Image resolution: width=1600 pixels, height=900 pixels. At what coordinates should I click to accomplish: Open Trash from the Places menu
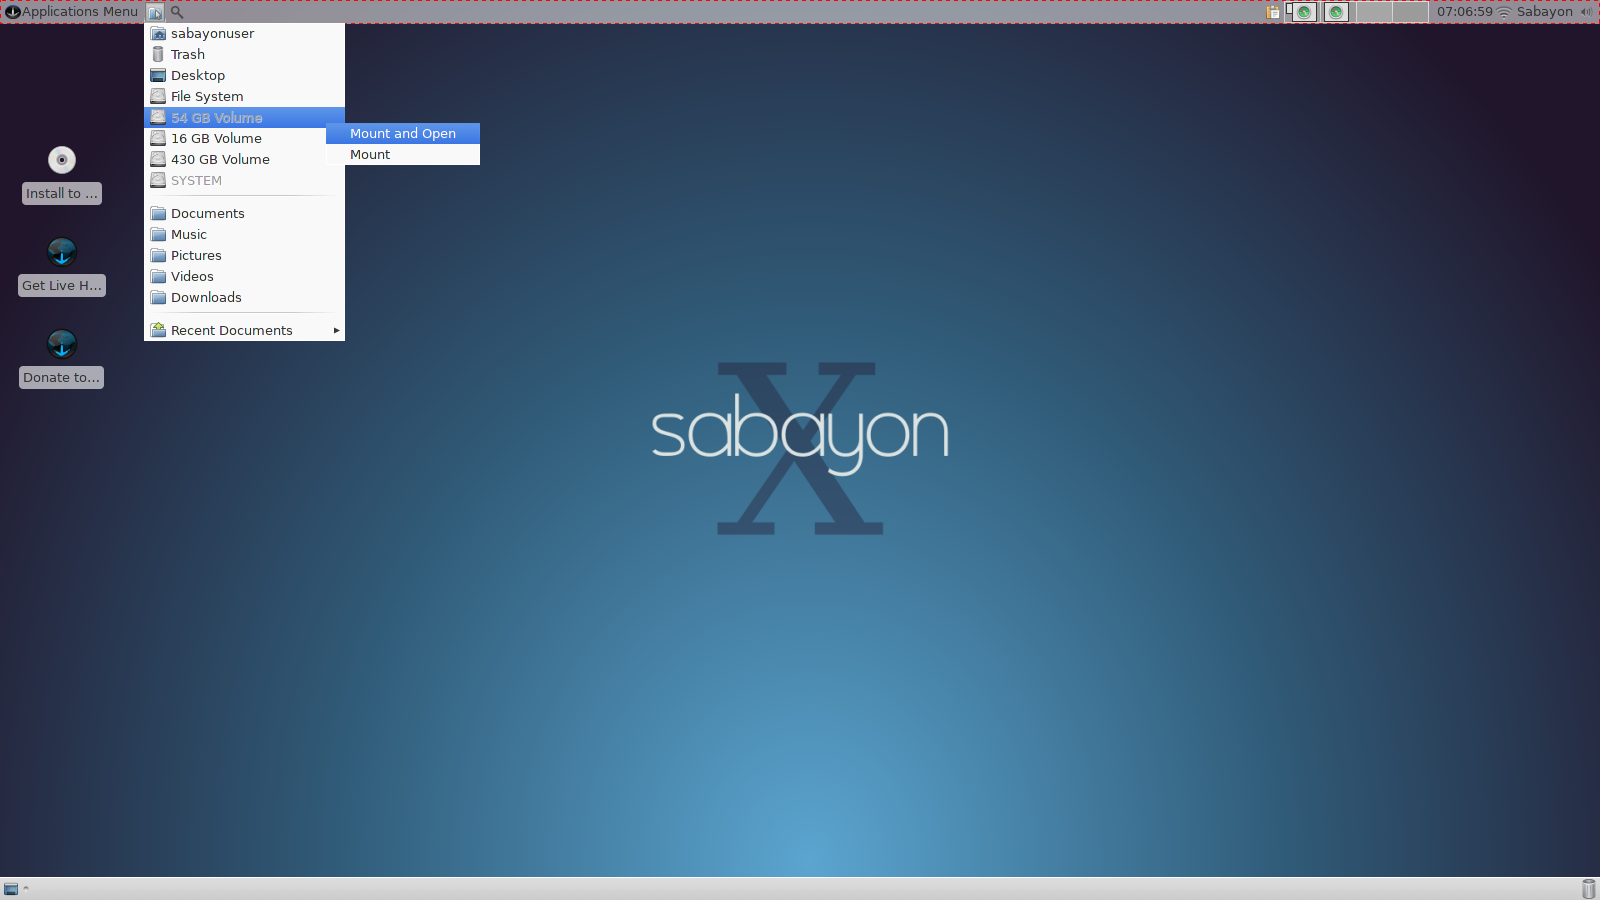point(244,54)
